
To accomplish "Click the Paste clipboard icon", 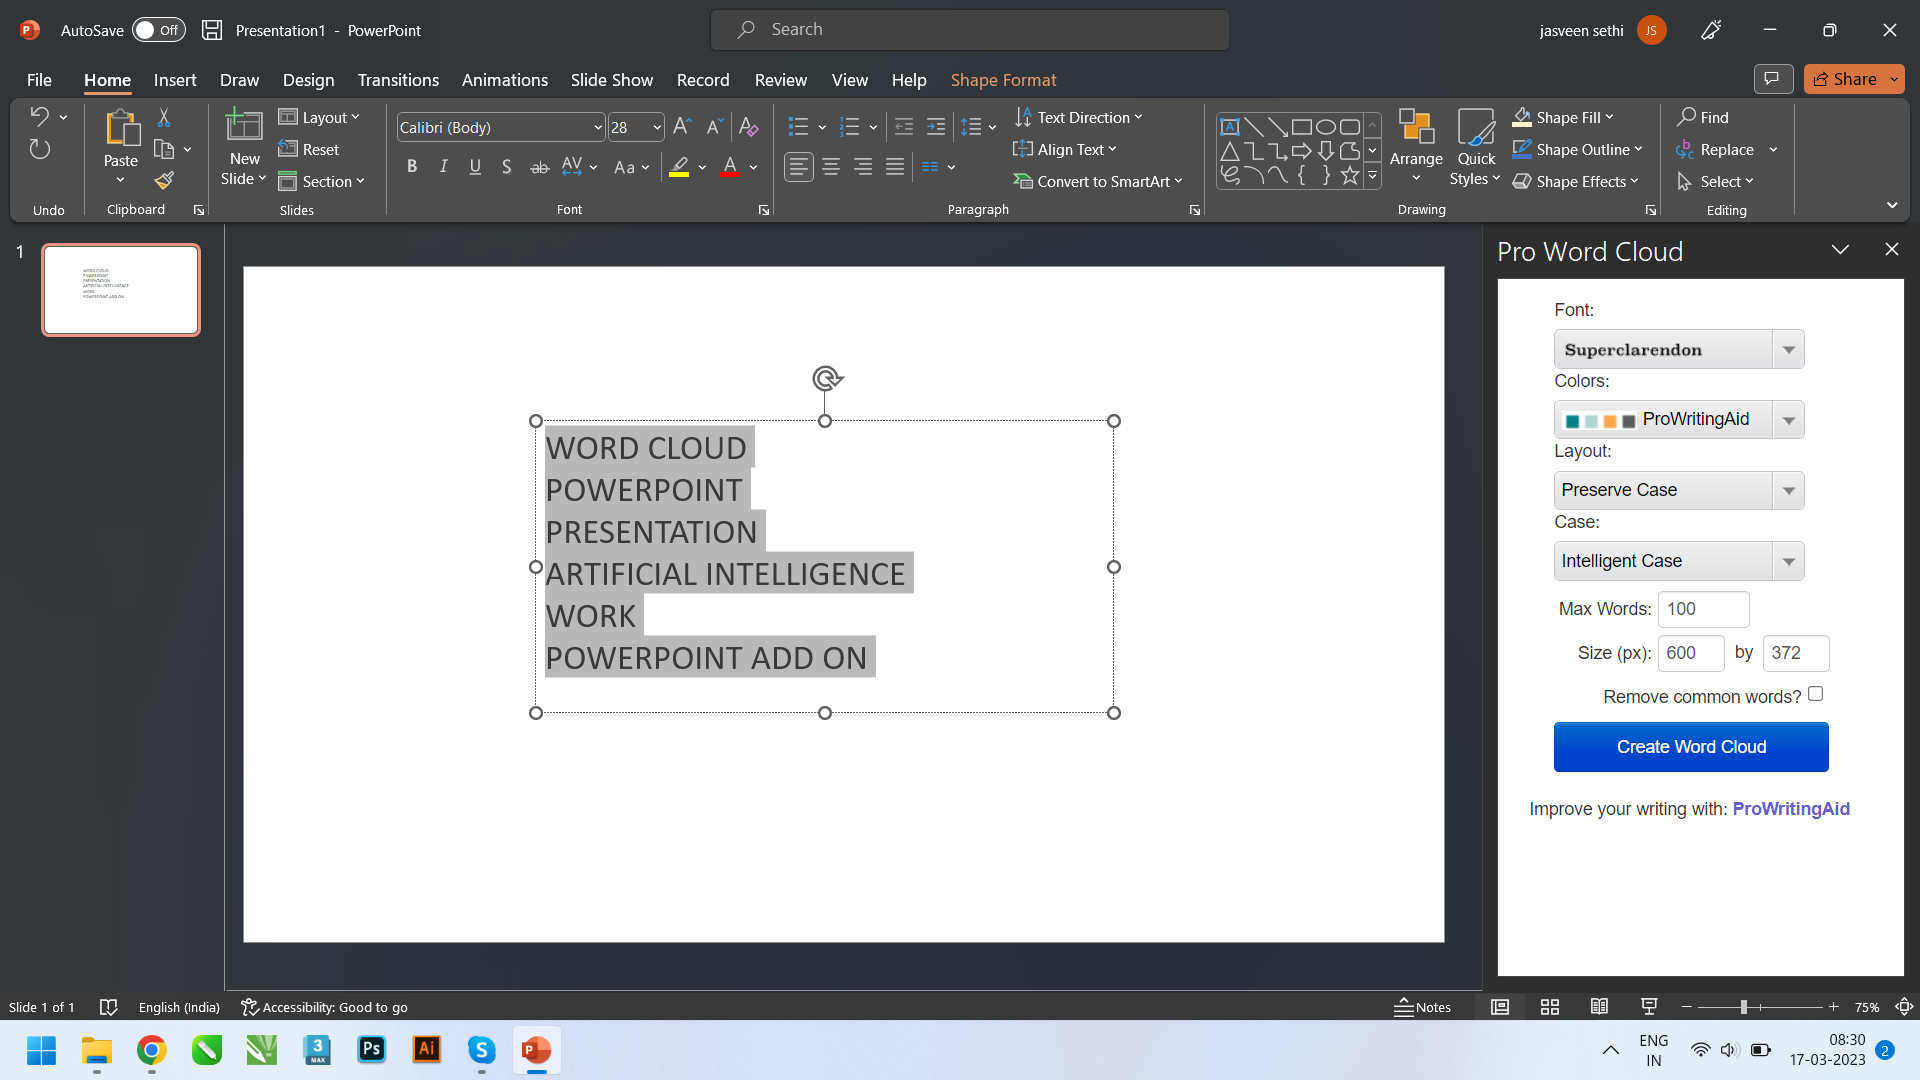I will 121,128.
